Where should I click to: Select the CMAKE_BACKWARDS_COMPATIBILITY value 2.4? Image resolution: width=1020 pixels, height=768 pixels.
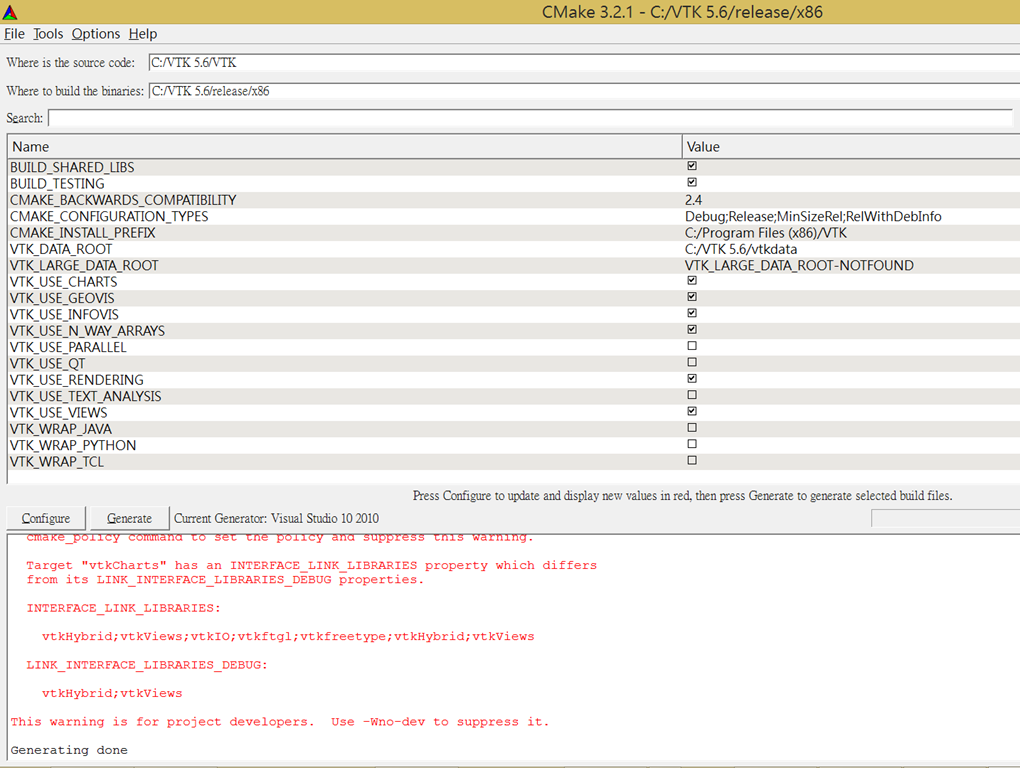(x=693, y=200)
